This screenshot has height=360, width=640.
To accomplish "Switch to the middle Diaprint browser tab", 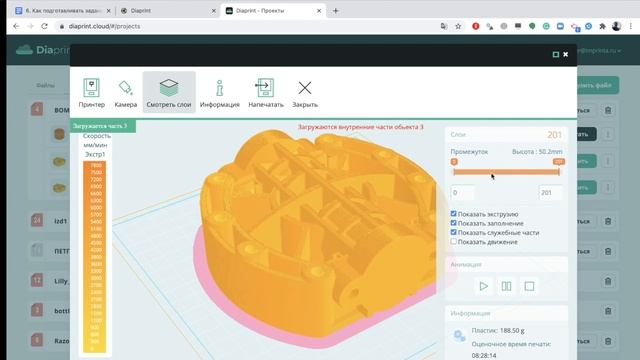I will point(168,11).
